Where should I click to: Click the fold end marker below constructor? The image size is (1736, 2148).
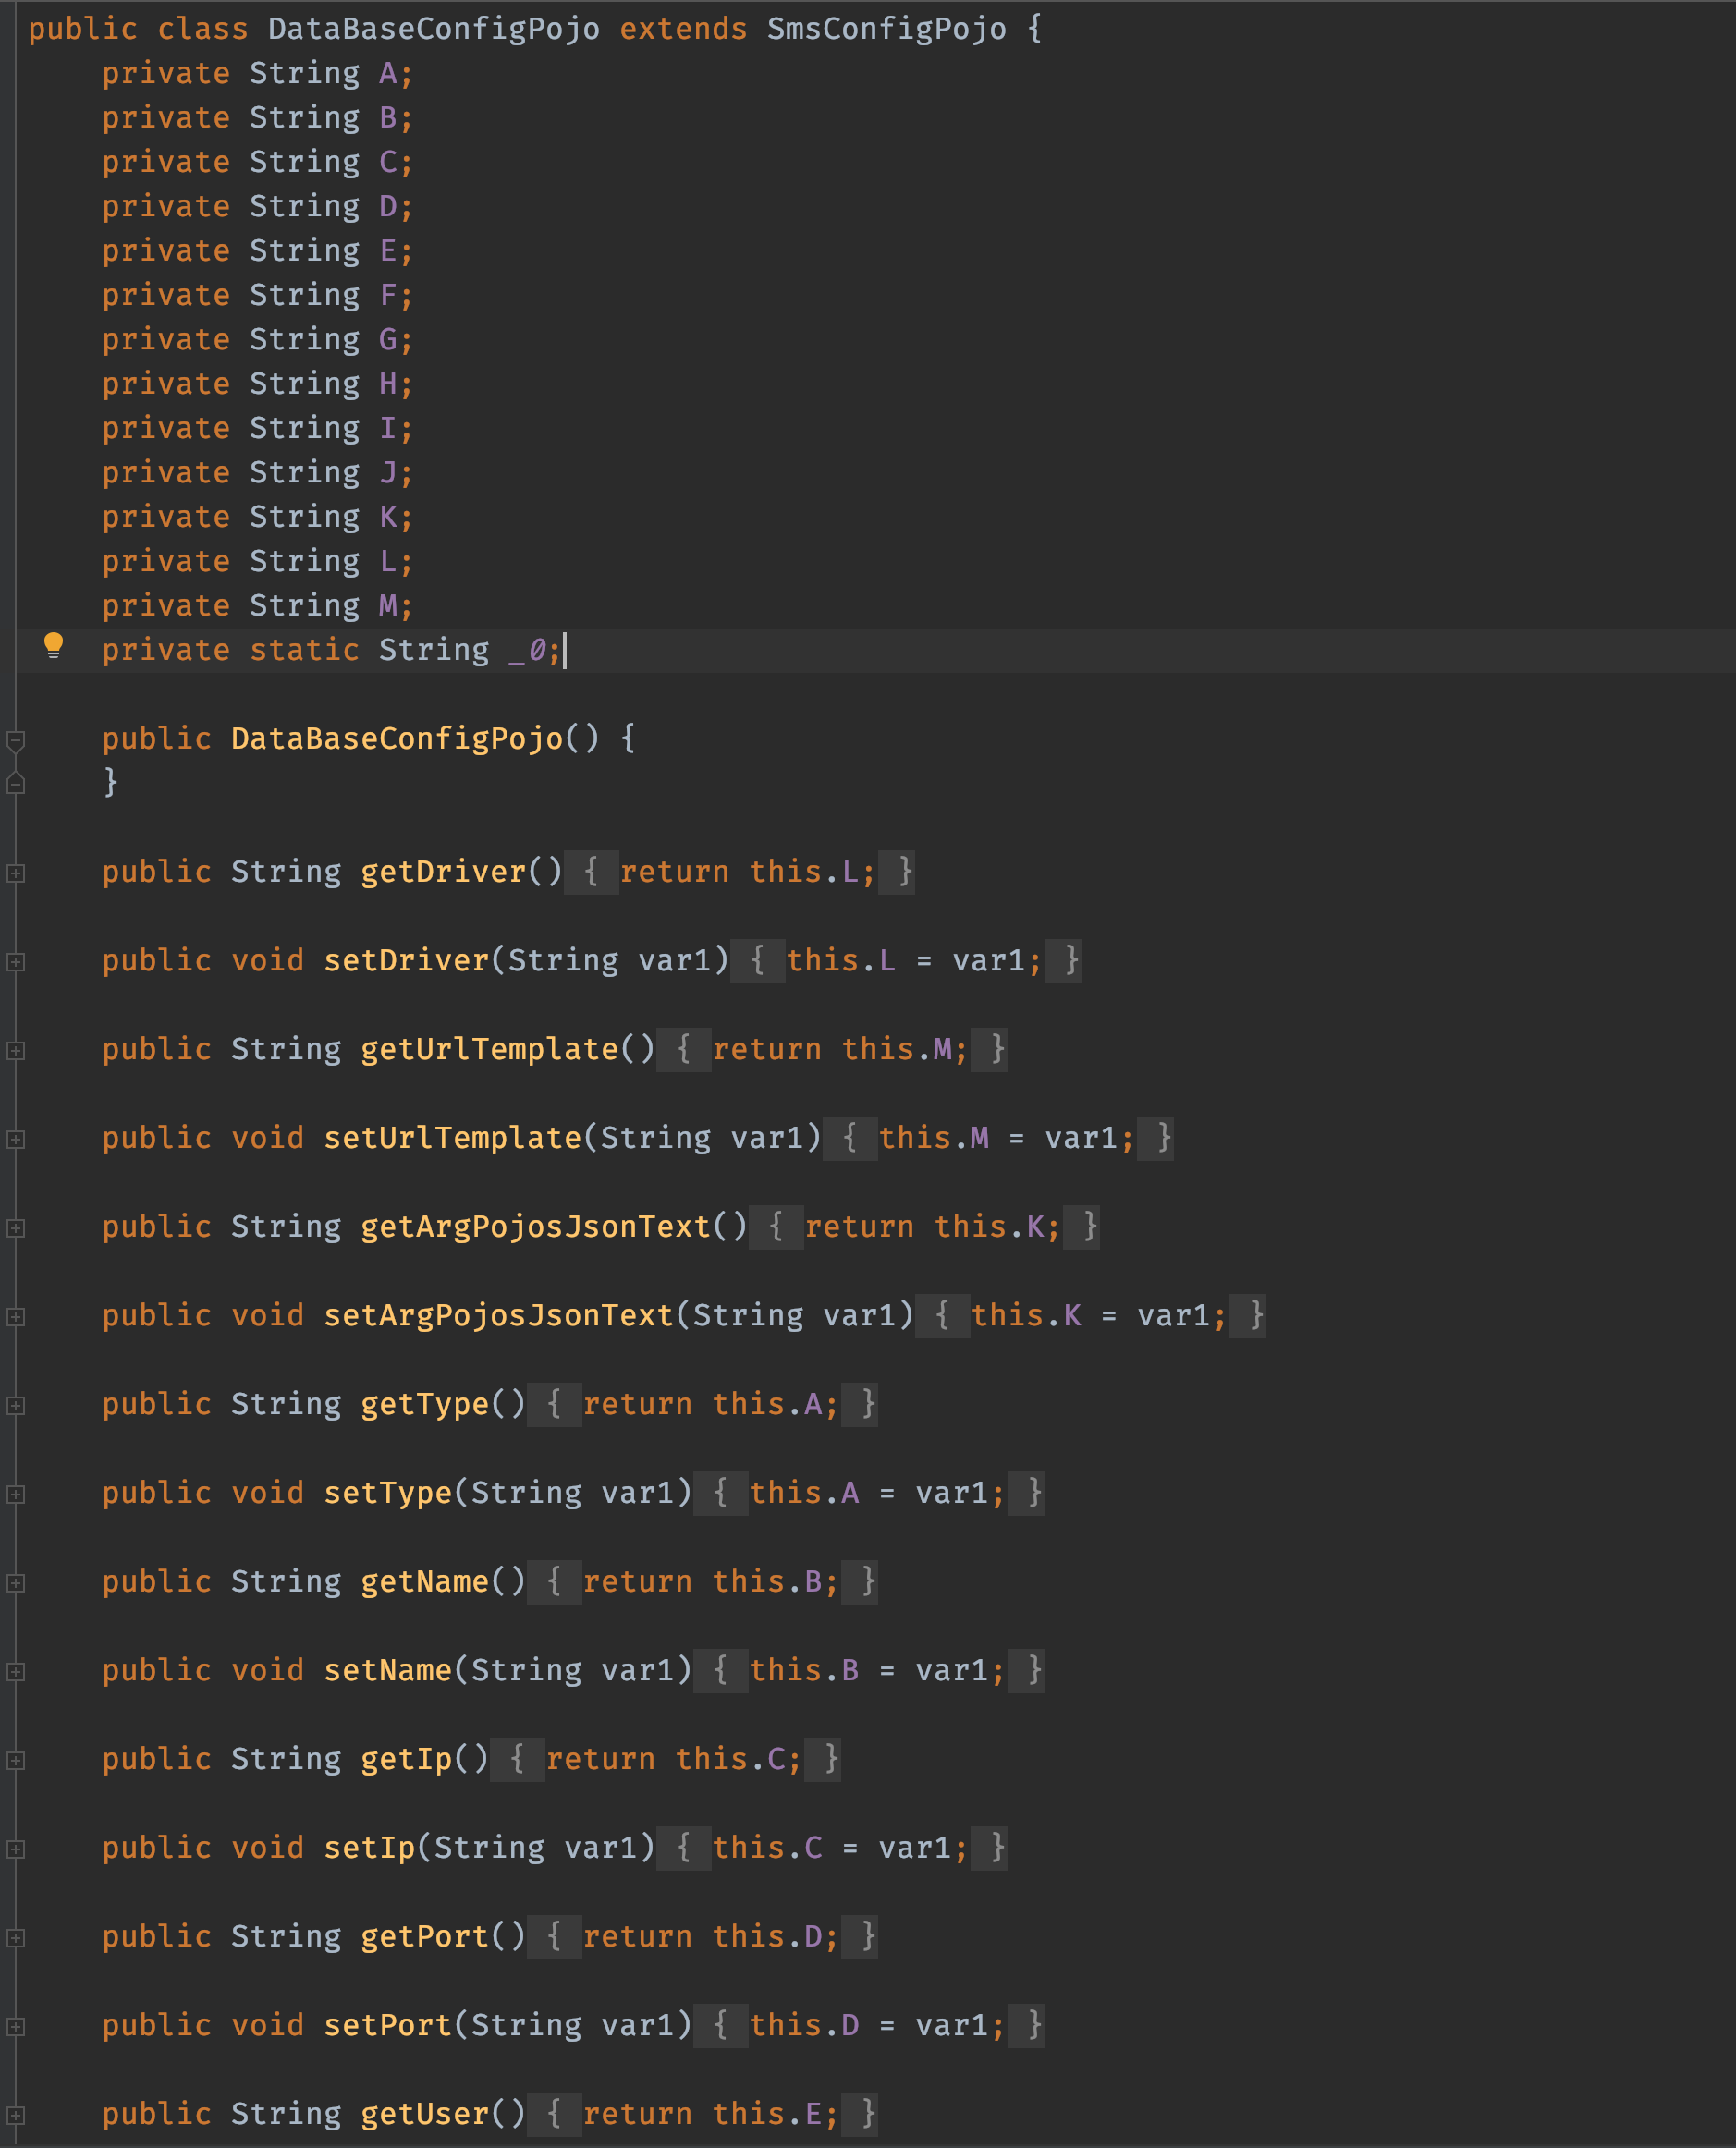click(16, 783)
